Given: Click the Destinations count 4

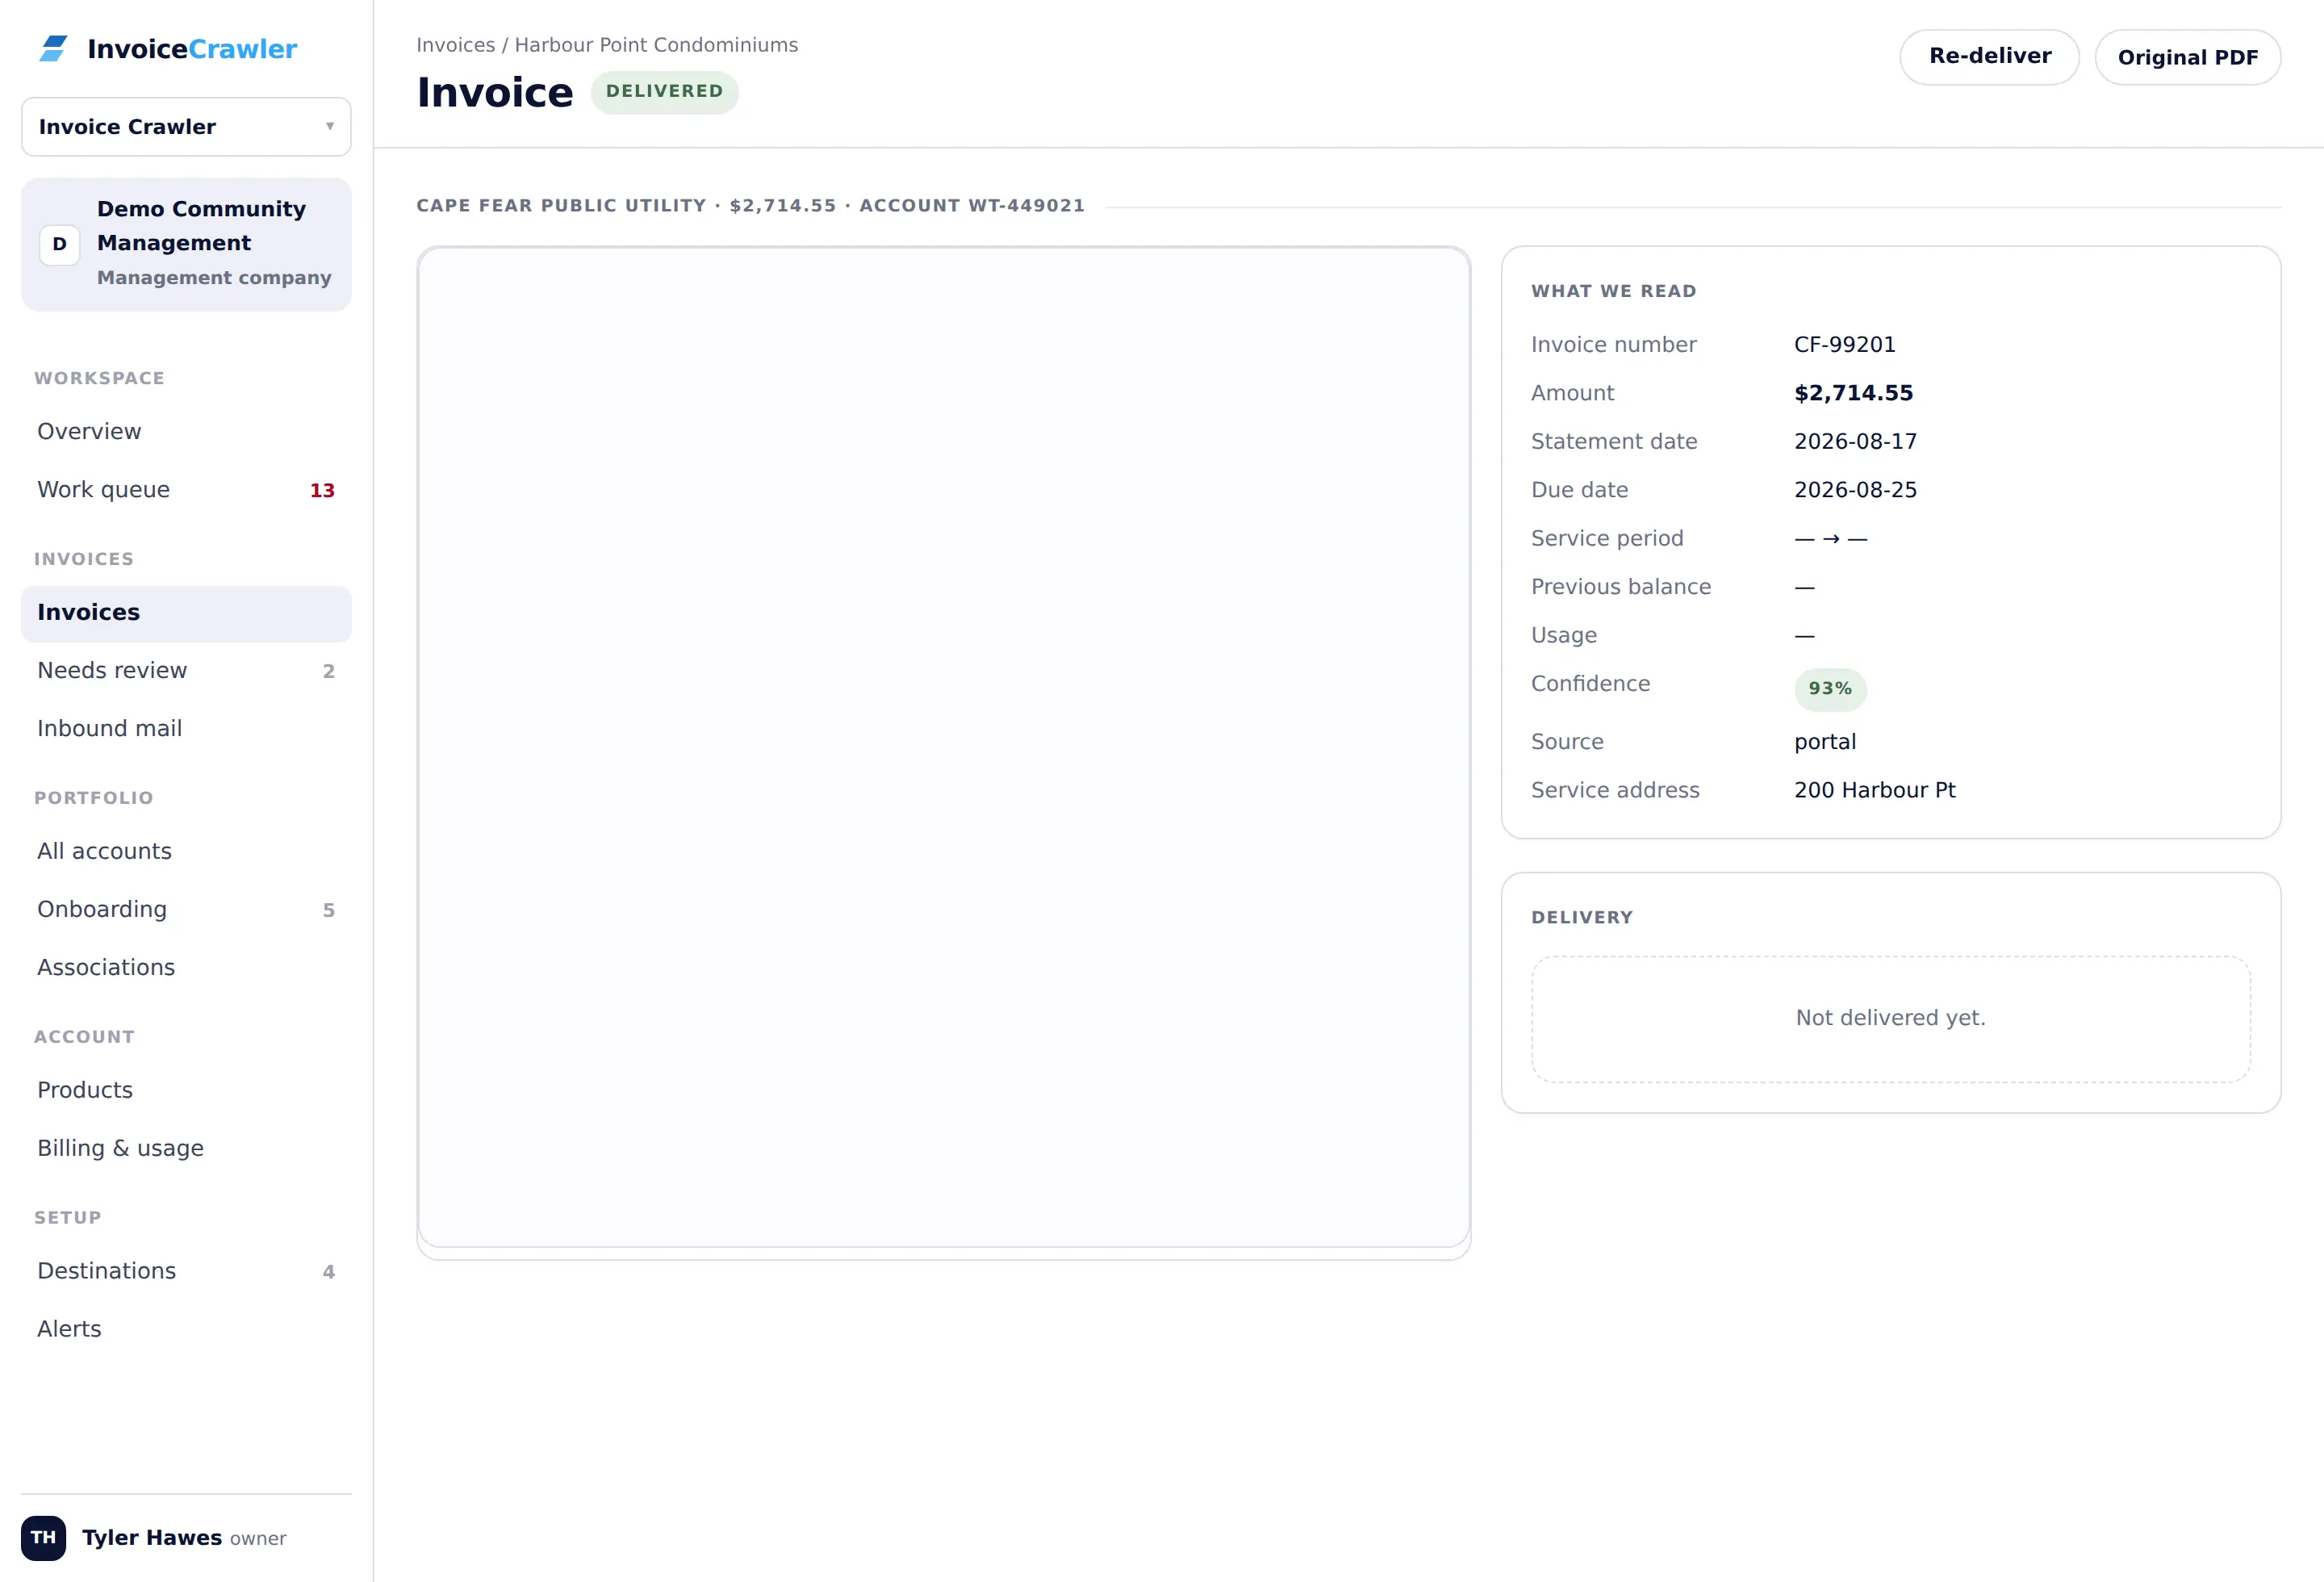Looking at the screenshot, I should 328,1272.
